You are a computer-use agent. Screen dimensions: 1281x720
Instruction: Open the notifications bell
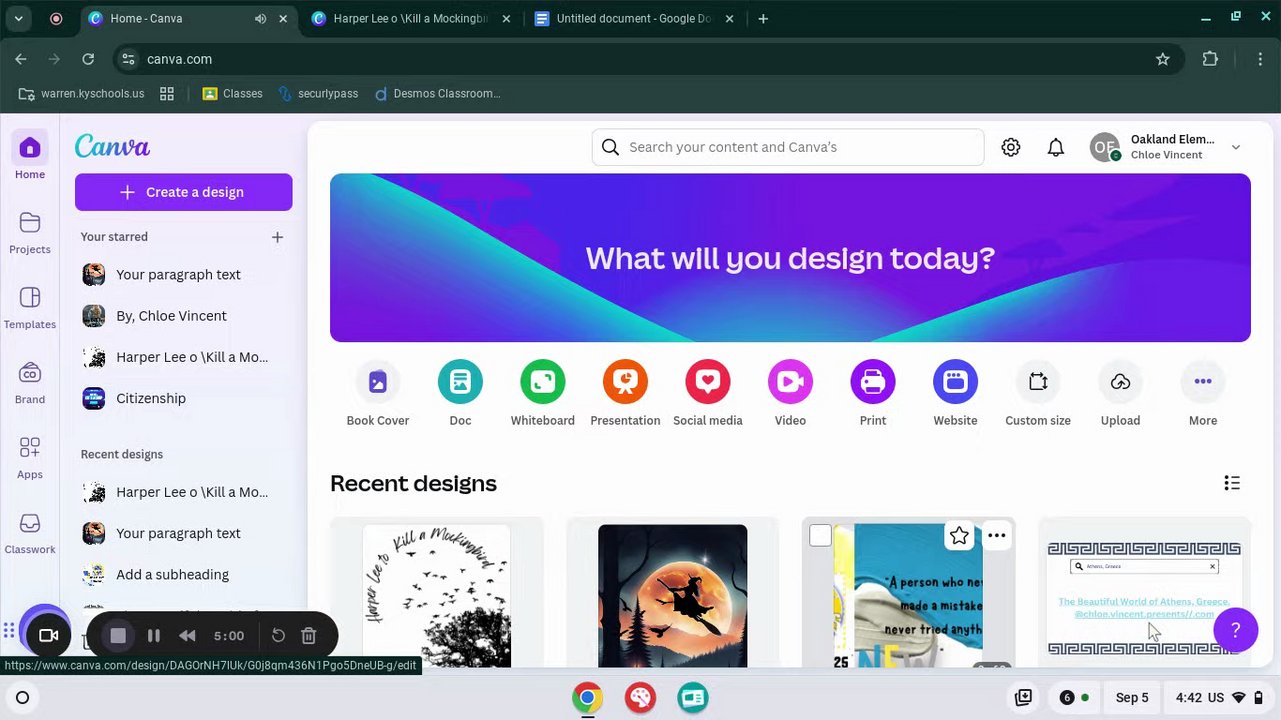[1055, 148]
